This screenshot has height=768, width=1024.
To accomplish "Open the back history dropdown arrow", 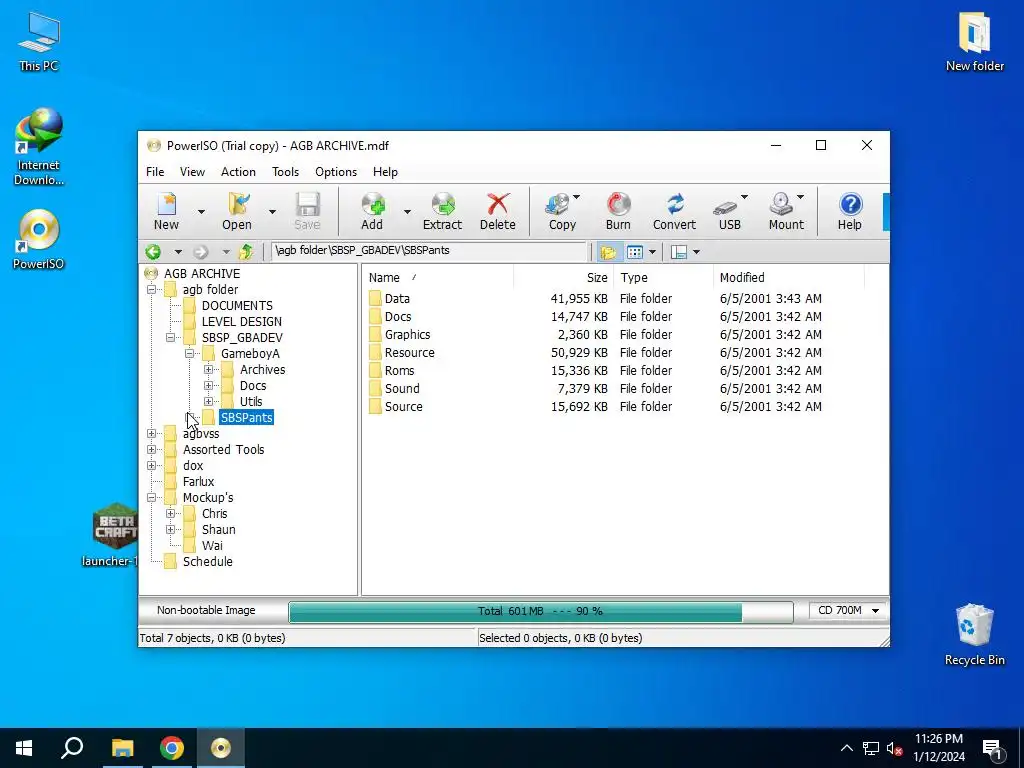I will click(x=177, y=252).
